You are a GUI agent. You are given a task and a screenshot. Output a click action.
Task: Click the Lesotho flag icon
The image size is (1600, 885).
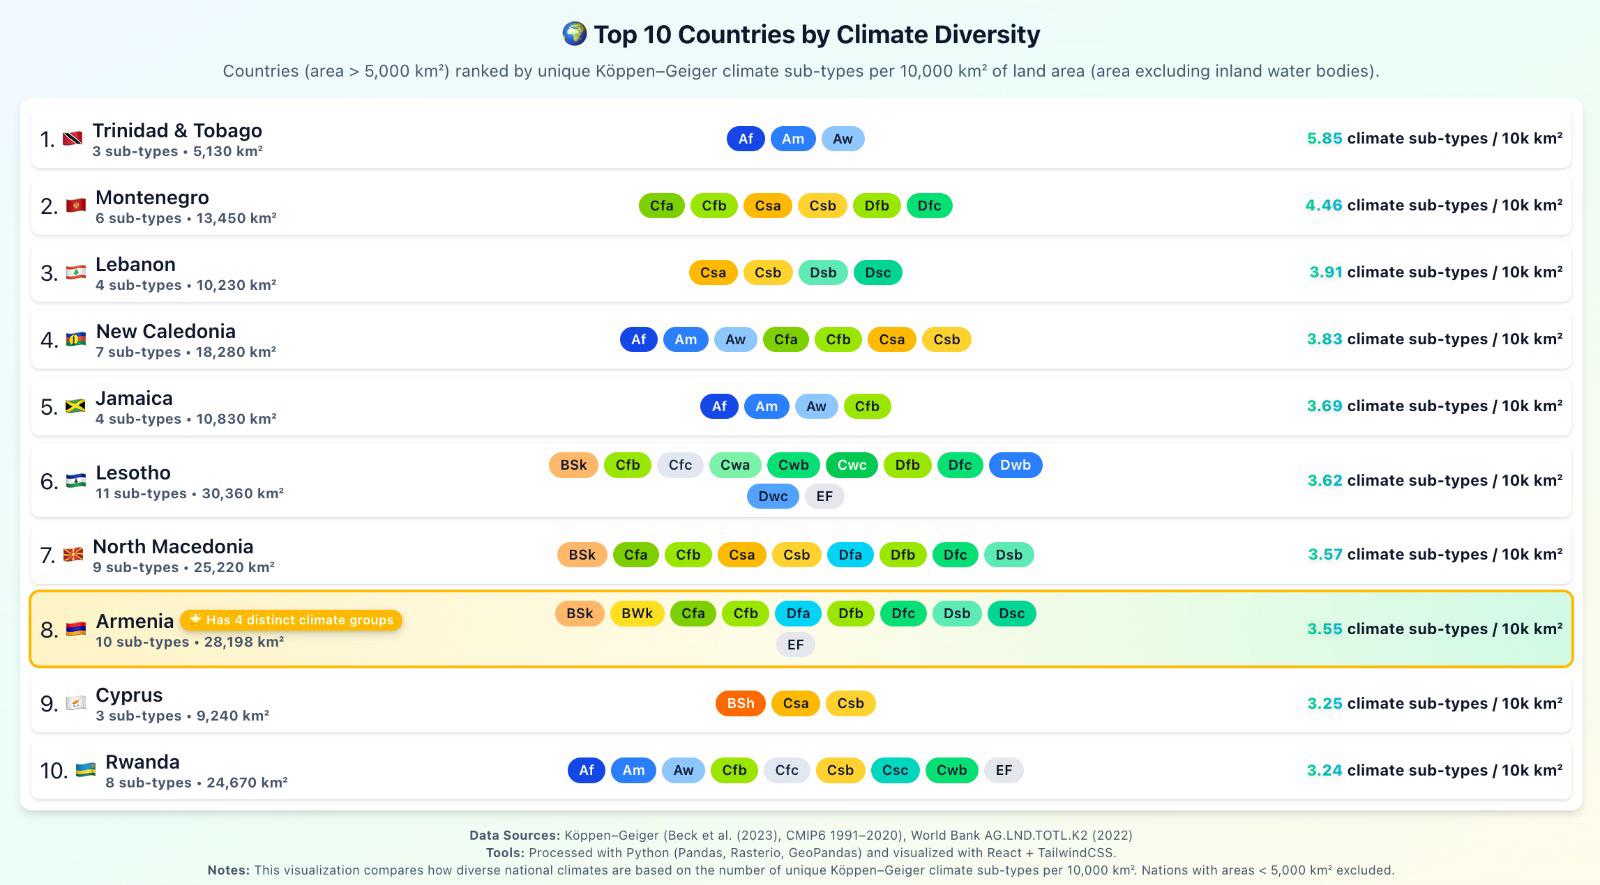(76, 481)
